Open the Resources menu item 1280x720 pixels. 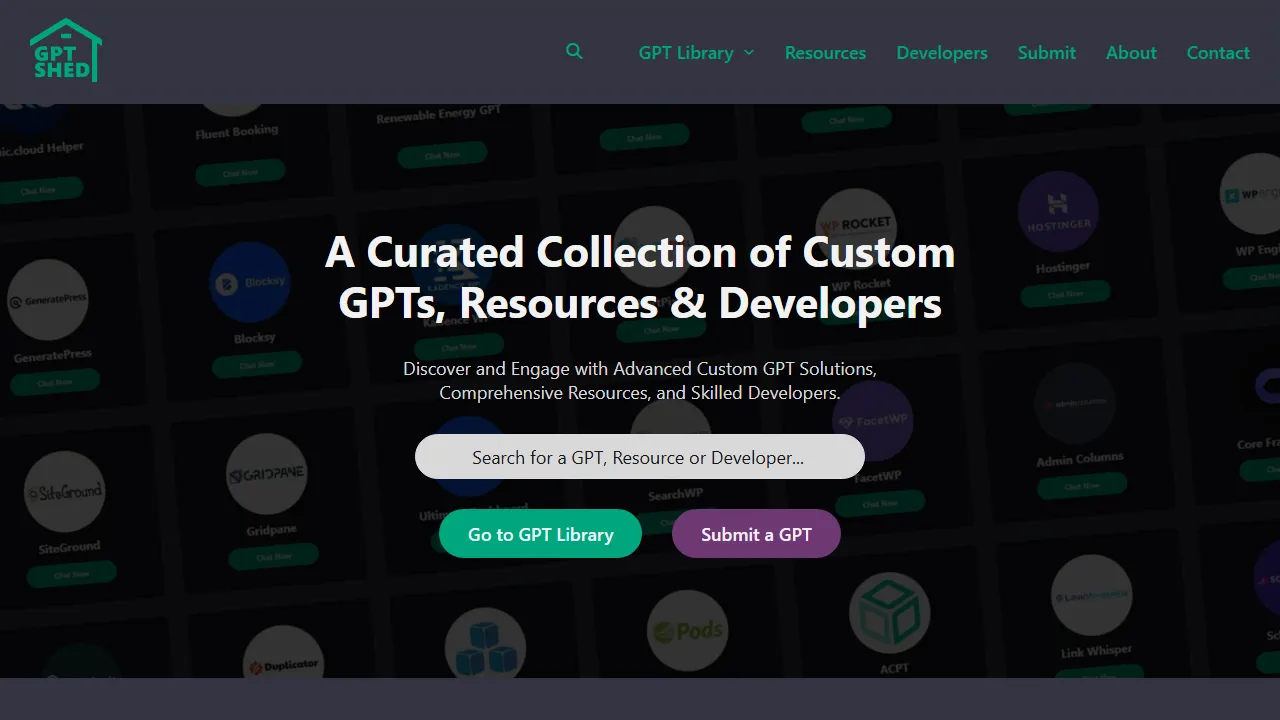[825, 52]
